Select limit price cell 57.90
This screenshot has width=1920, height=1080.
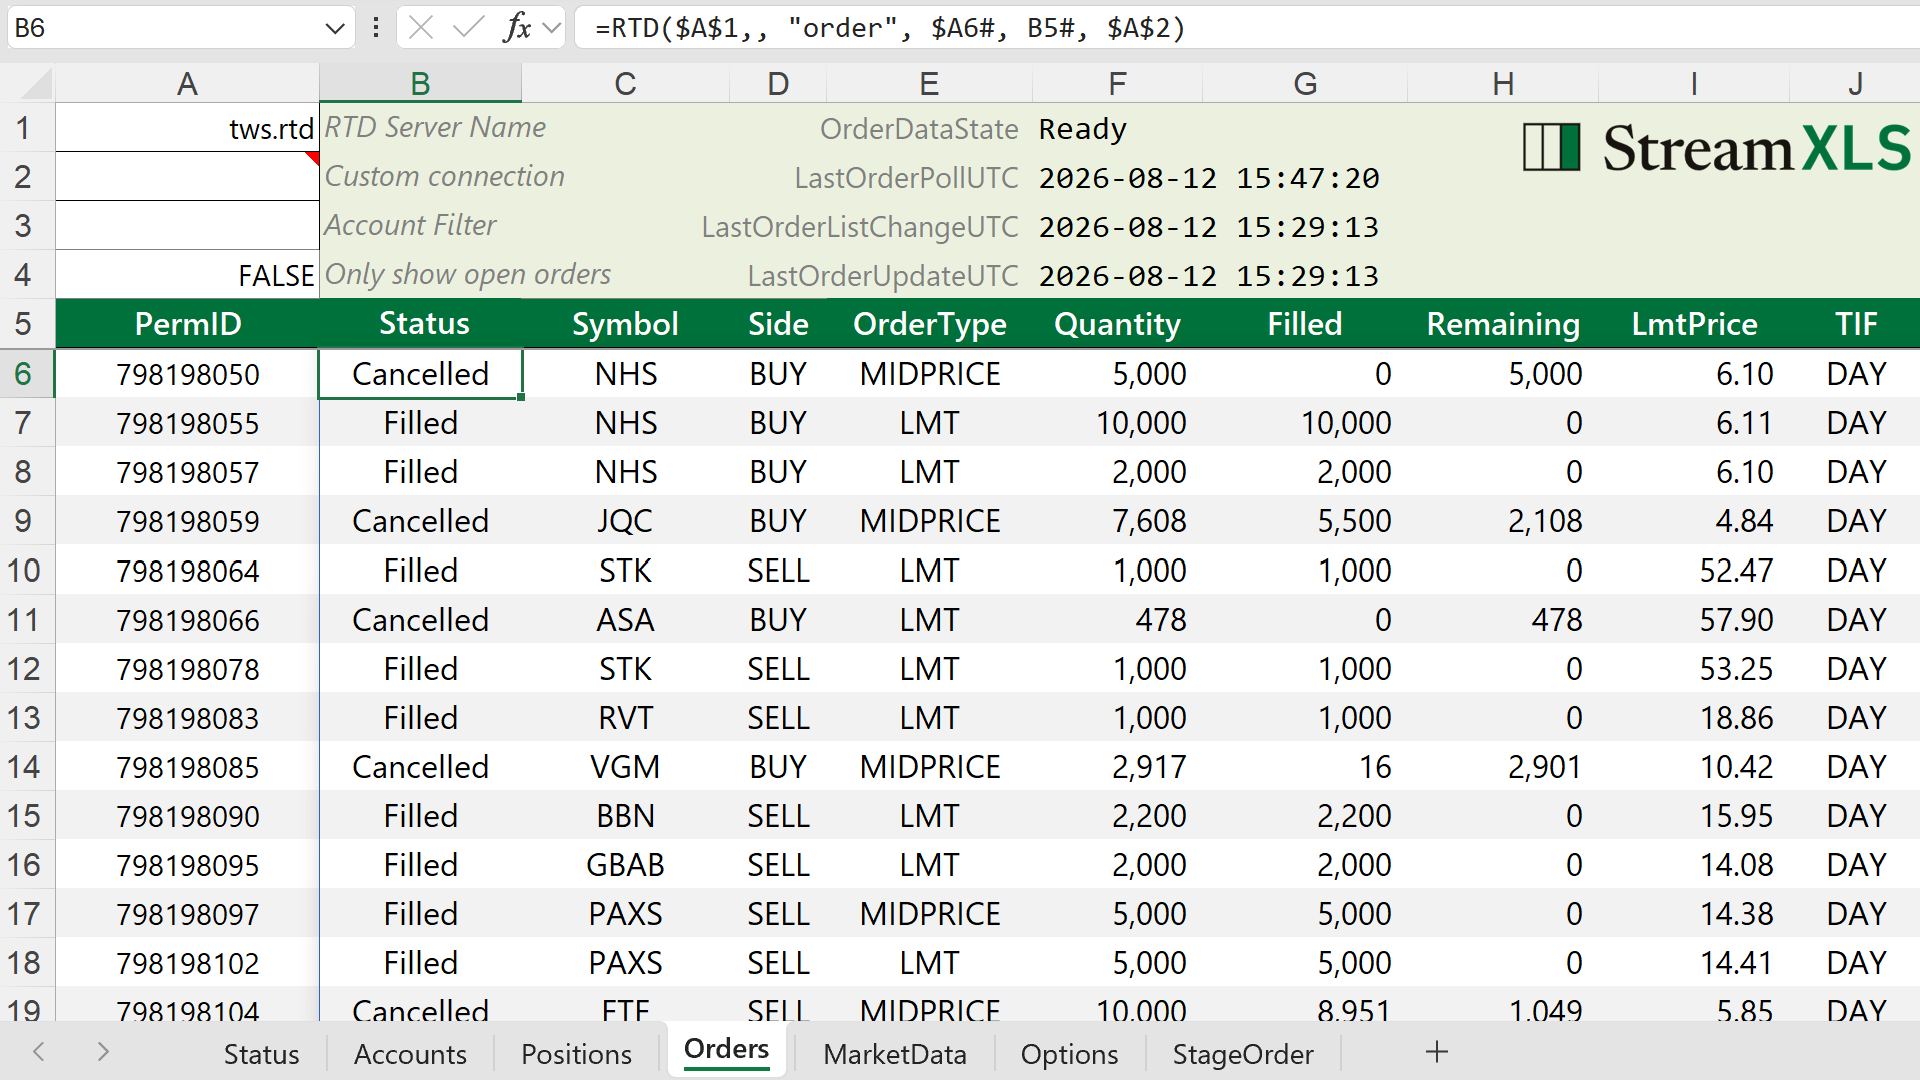[x=1694, y=620]
